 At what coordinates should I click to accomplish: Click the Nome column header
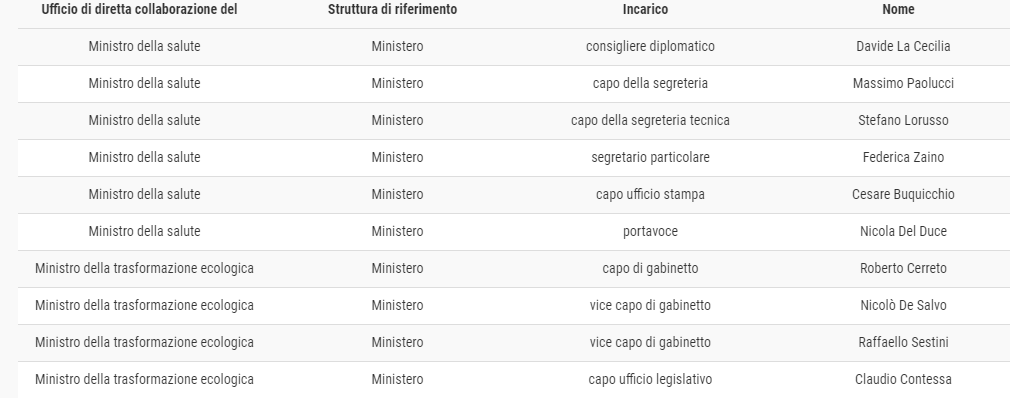tap(898, 10)
